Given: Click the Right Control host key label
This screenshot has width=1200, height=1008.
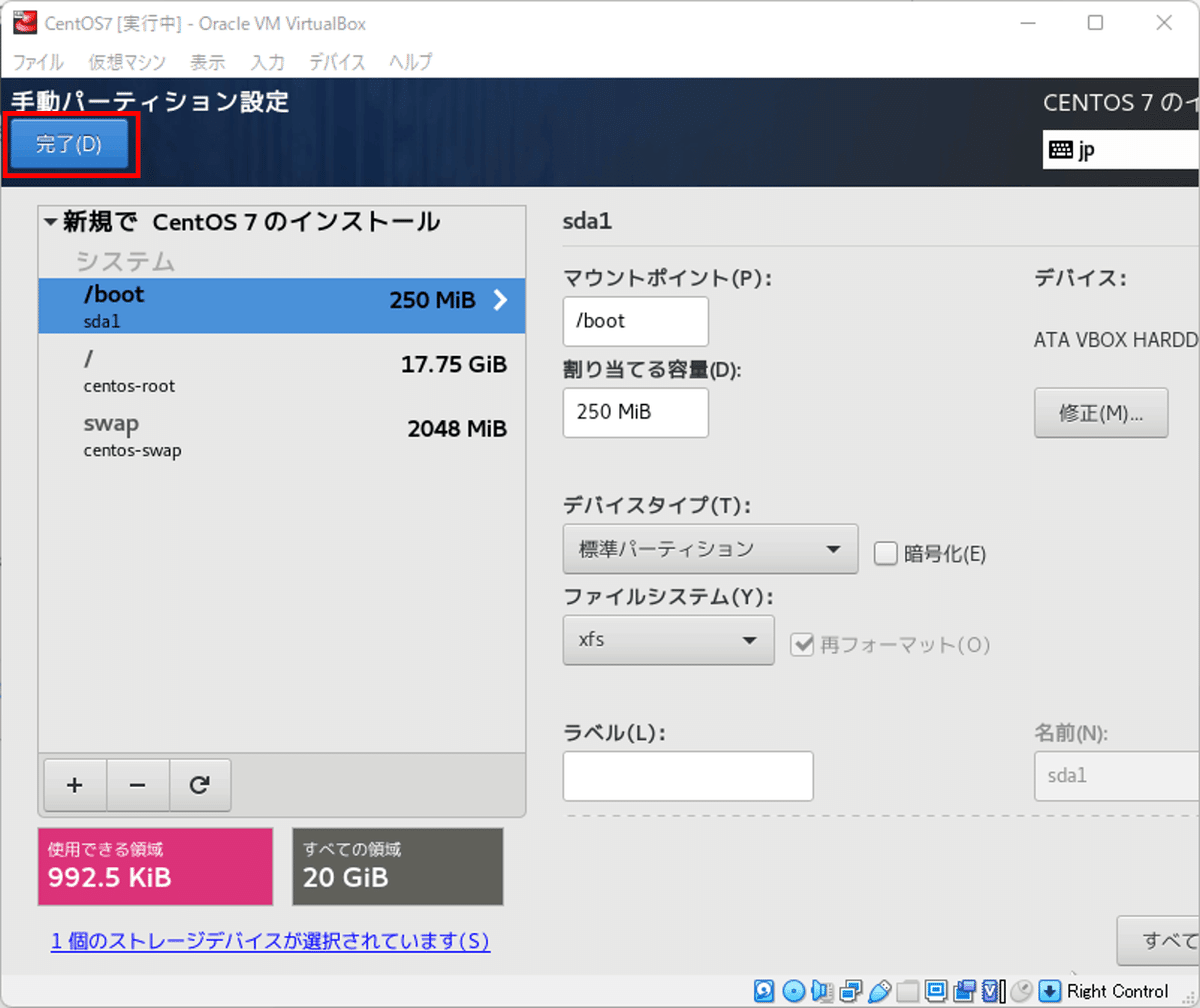Looking at the screenshot, I should [x=1117, y=991].
